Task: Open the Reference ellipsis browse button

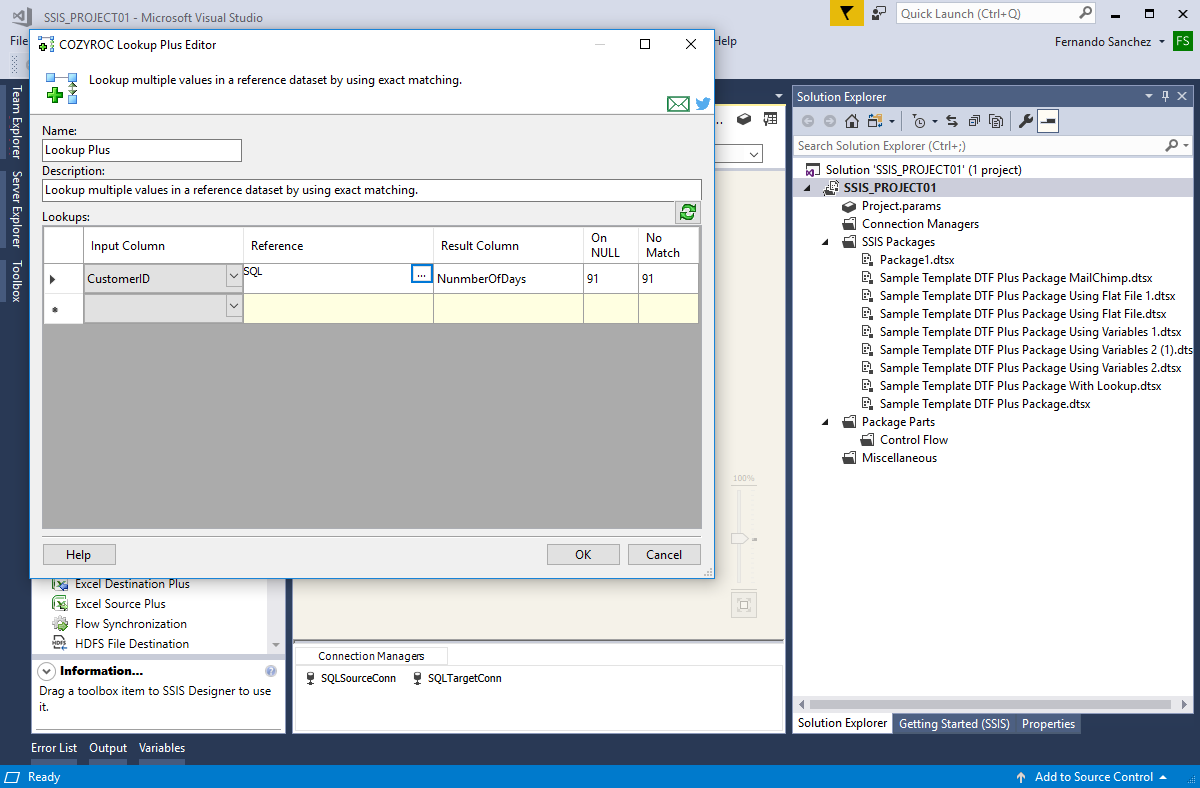Action: click(x=421, y=273)
